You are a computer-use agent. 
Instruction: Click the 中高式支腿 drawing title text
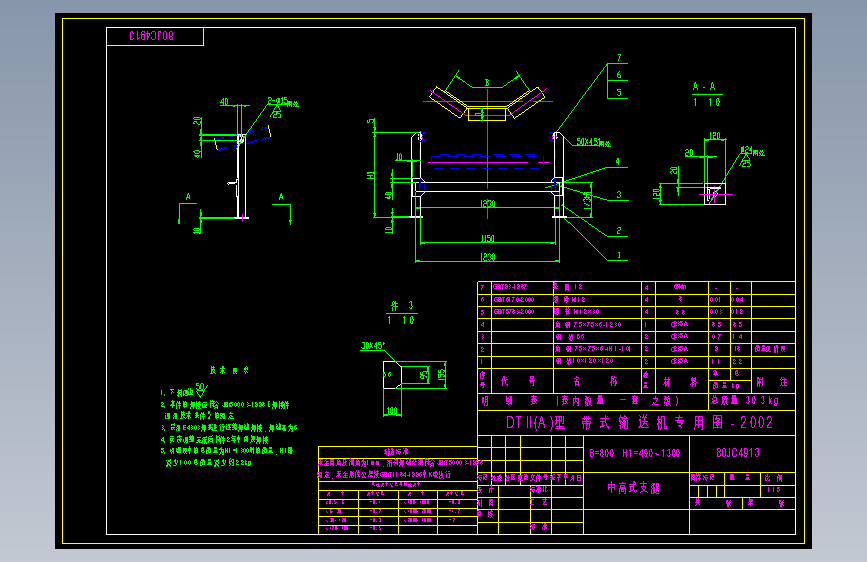point(634,488)
